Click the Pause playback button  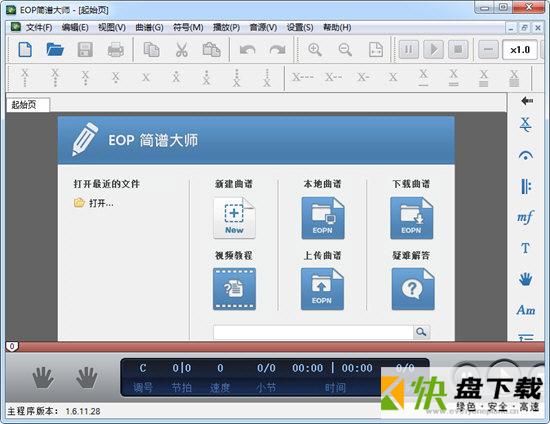(409, 49)
